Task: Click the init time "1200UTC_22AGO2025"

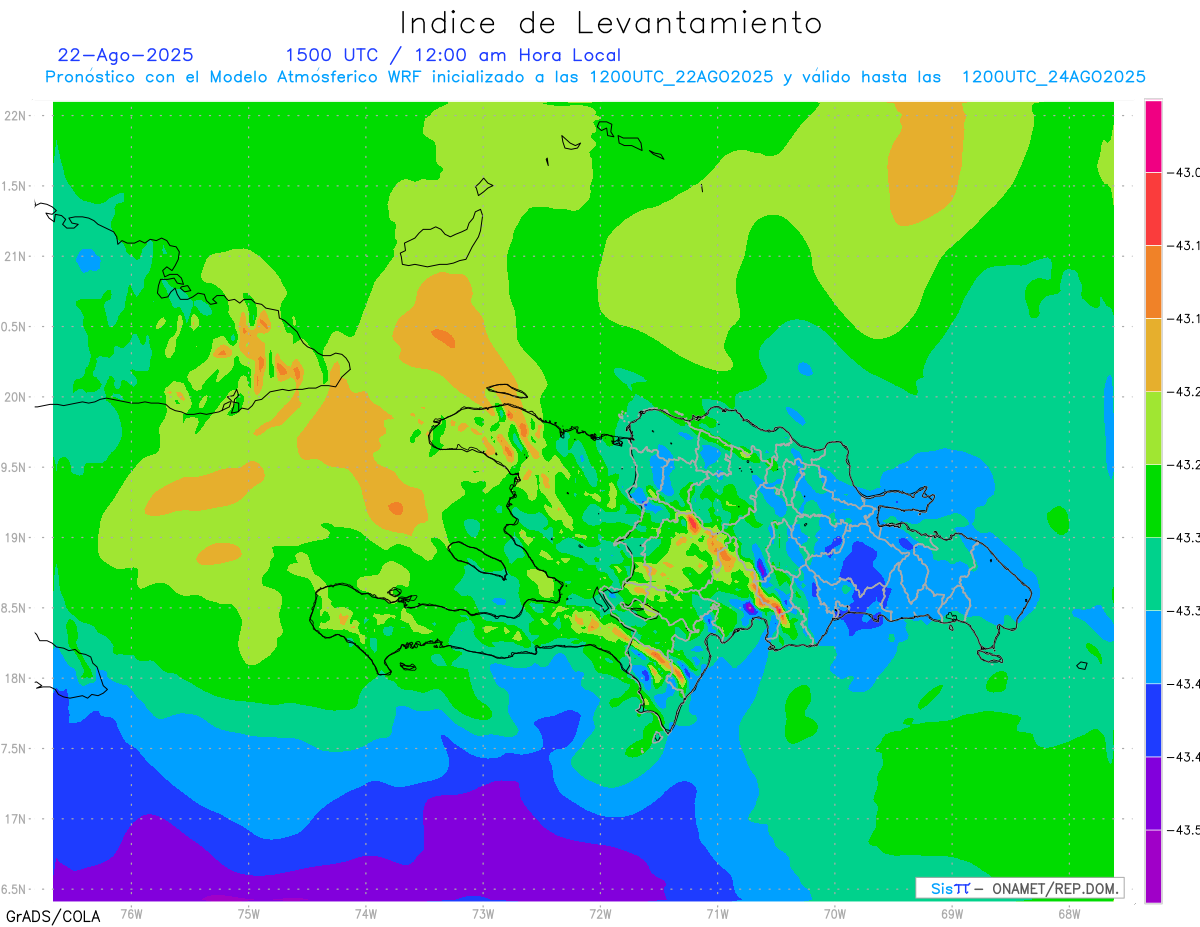Action: pos(681,77)
